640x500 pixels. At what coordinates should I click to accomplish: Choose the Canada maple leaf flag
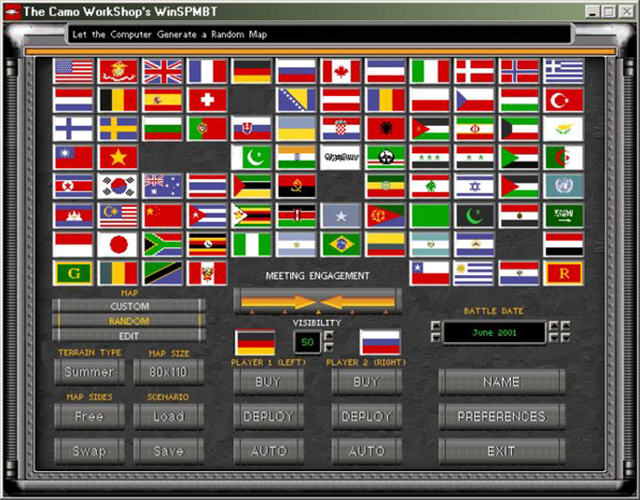(341, 71)
